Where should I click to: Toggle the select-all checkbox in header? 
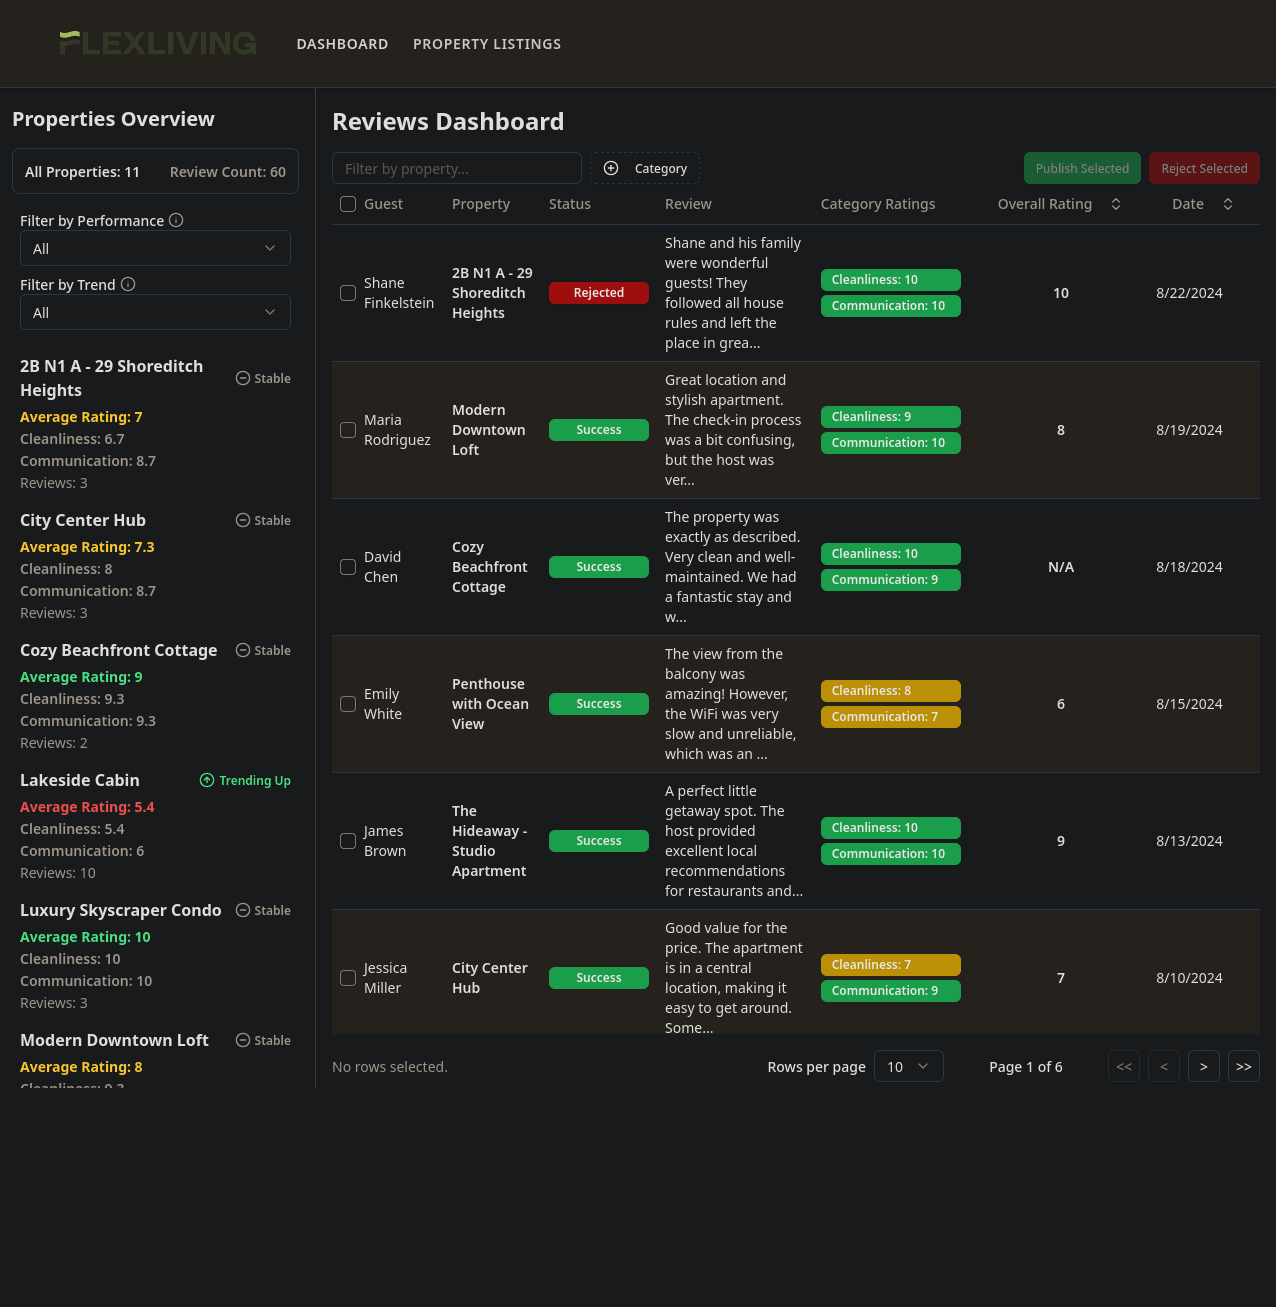pos(348,204)
